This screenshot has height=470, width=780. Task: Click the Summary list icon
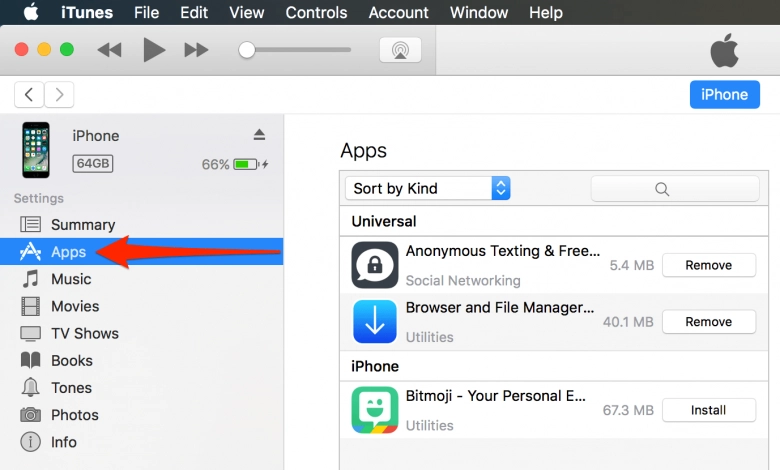point(30,224)
